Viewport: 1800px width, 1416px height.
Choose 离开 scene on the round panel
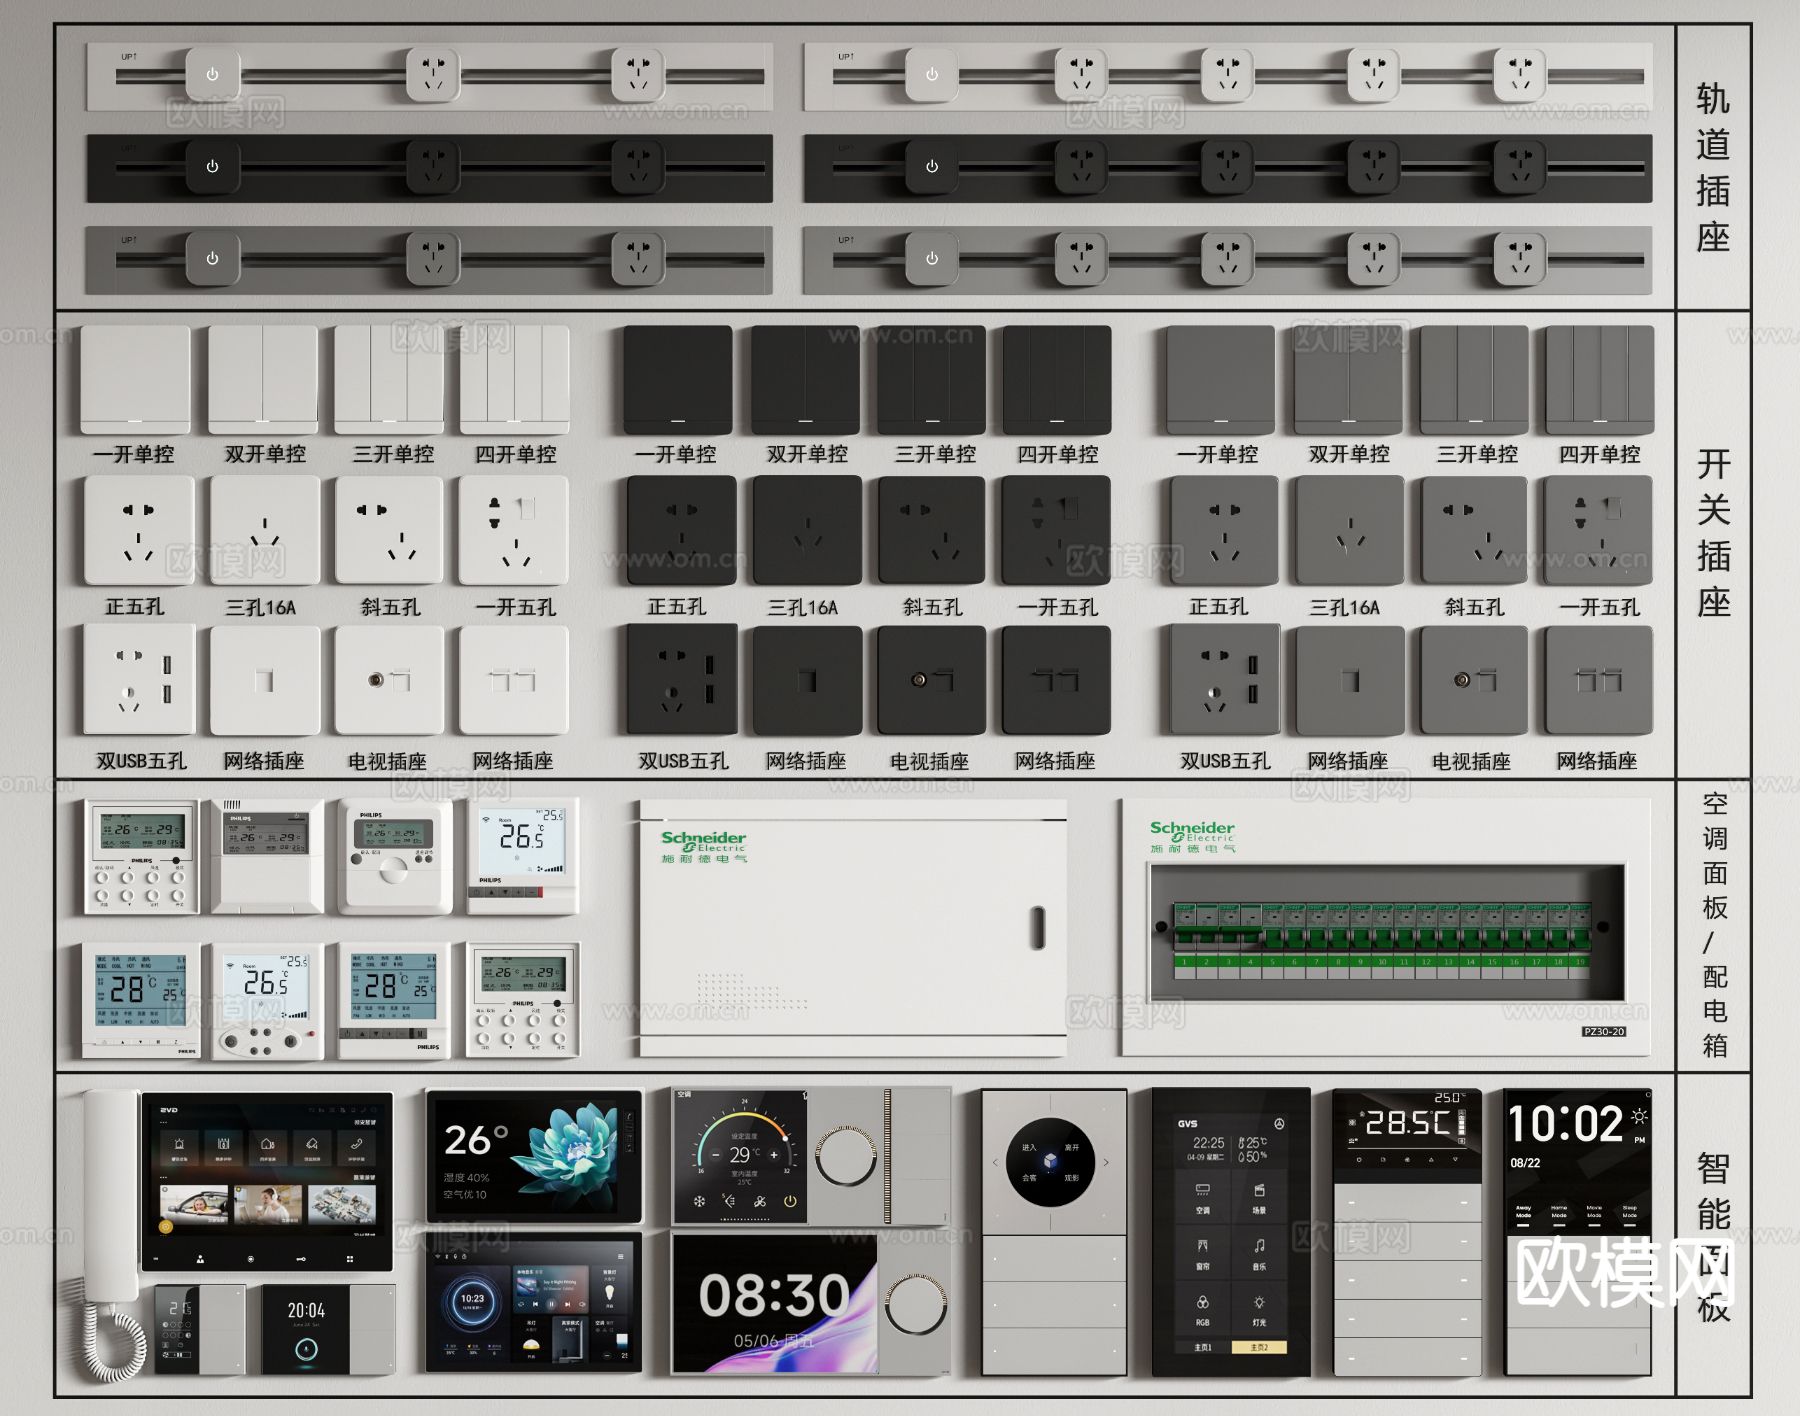pos(1072,1147)
